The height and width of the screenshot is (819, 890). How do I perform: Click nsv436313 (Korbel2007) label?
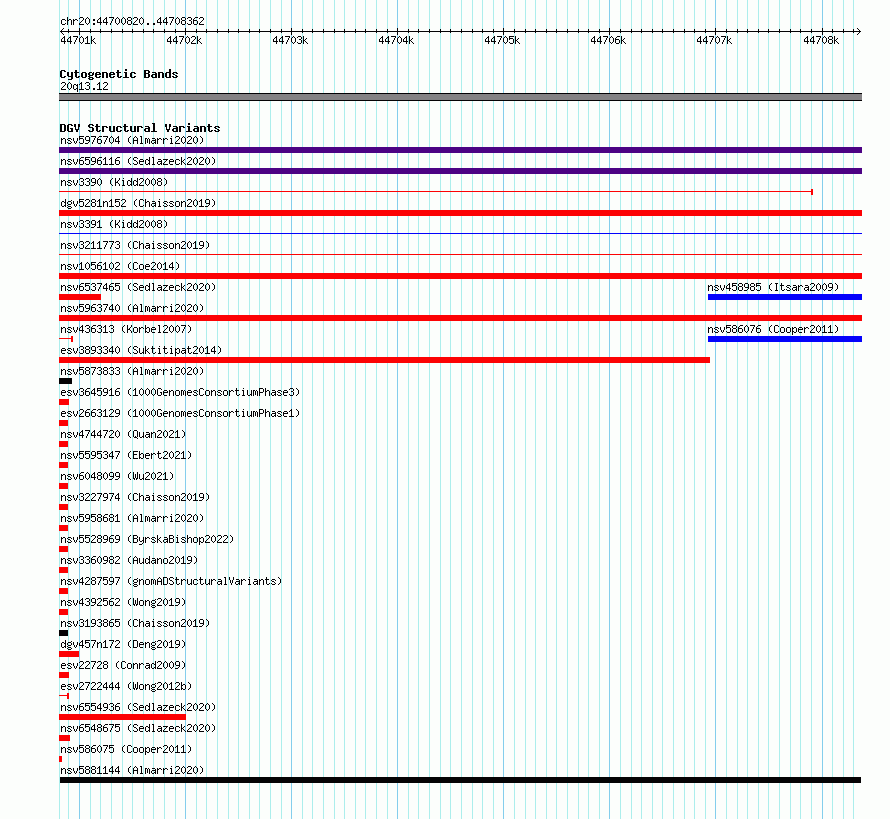126,329
